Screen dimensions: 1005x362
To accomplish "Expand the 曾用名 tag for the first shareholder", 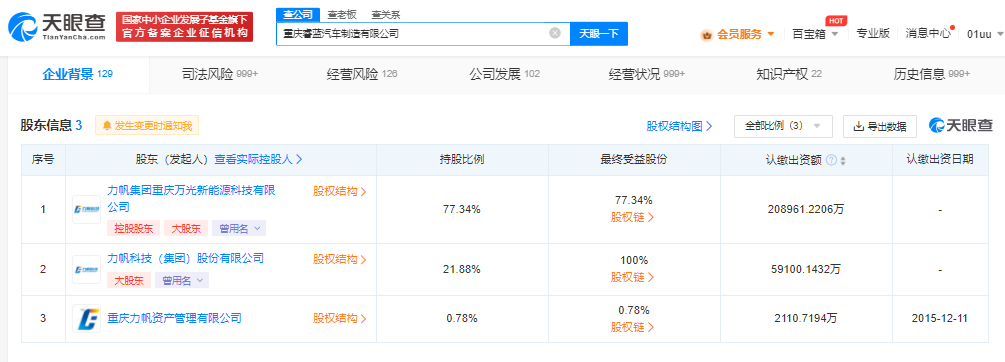I will 239,228.
